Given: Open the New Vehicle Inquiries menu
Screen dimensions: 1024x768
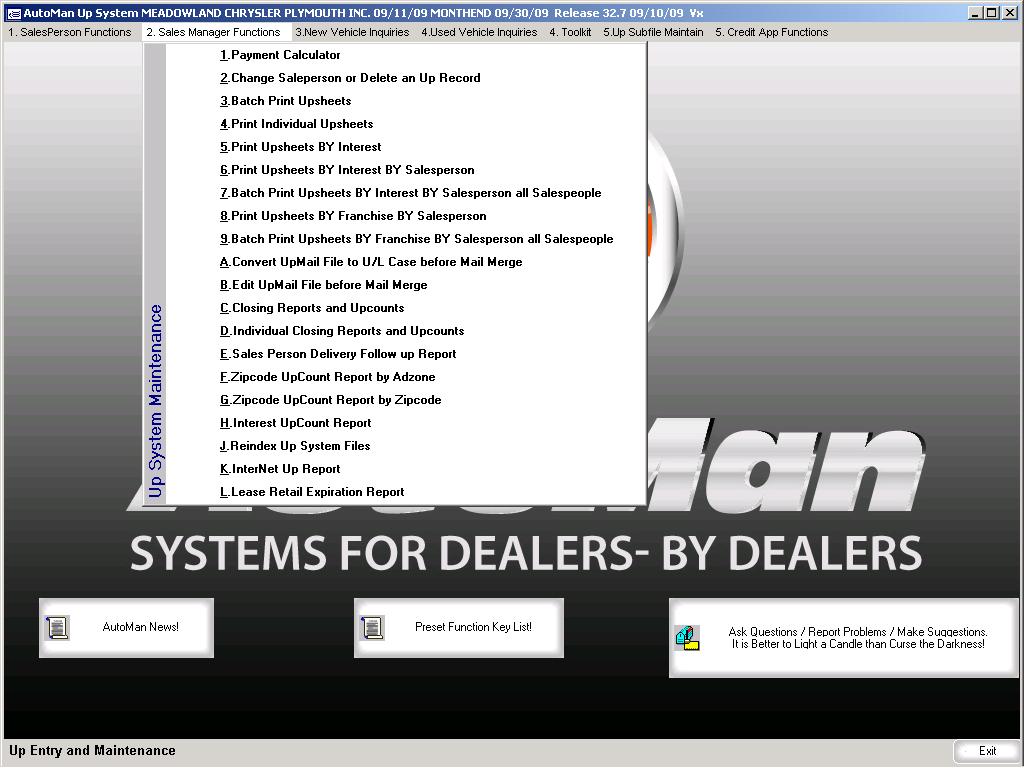Looking at the screenshot, I should [x=352, y=32].
